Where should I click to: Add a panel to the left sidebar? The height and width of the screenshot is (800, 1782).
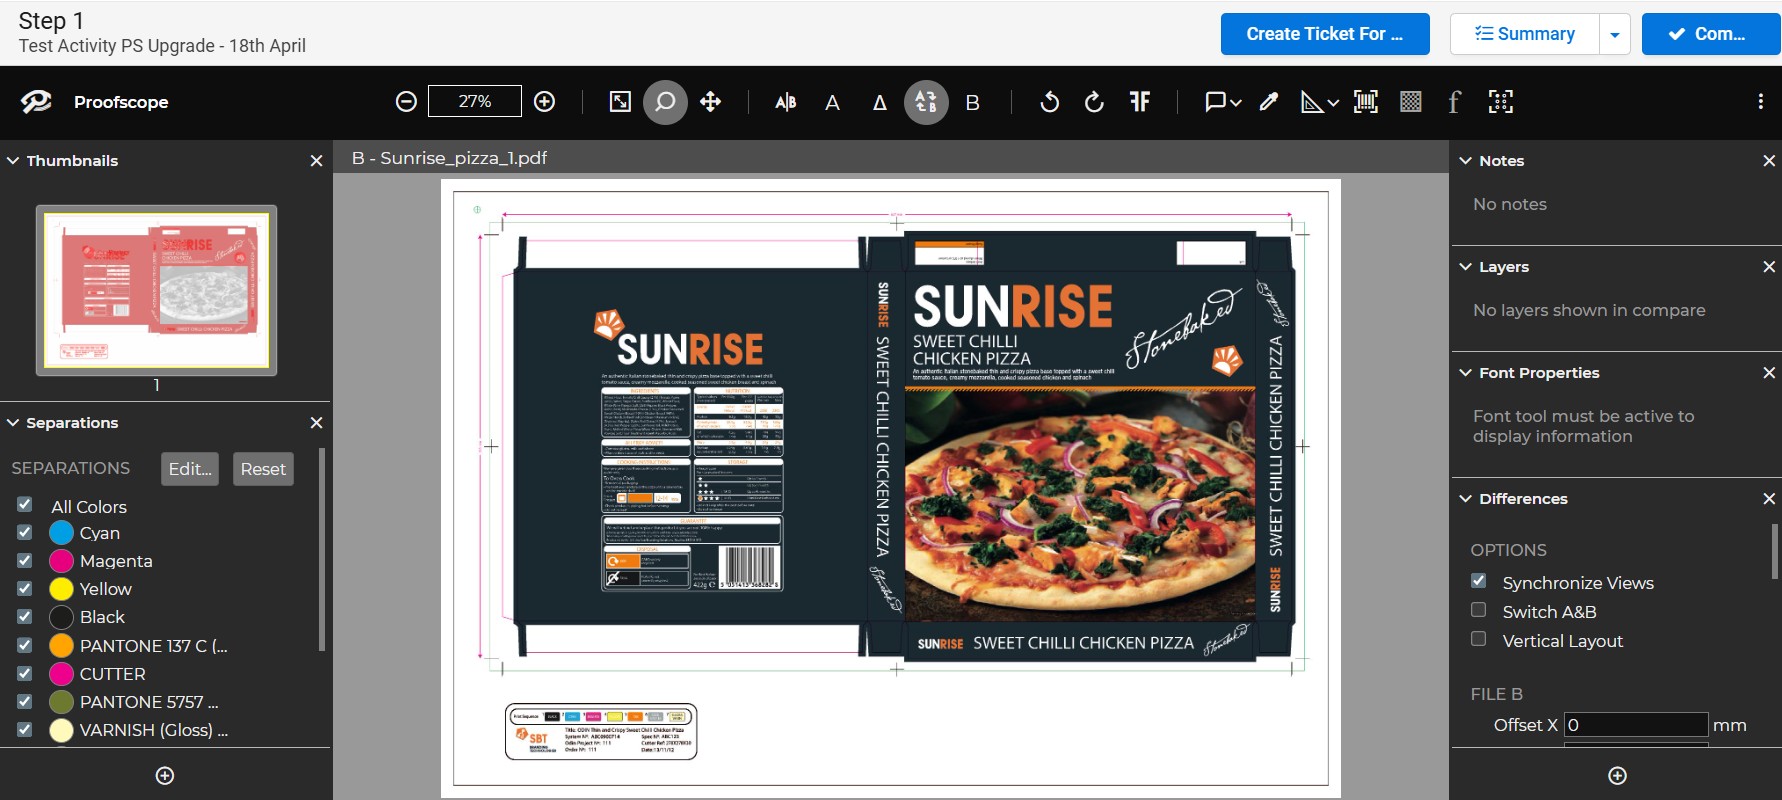click(165, 776)
